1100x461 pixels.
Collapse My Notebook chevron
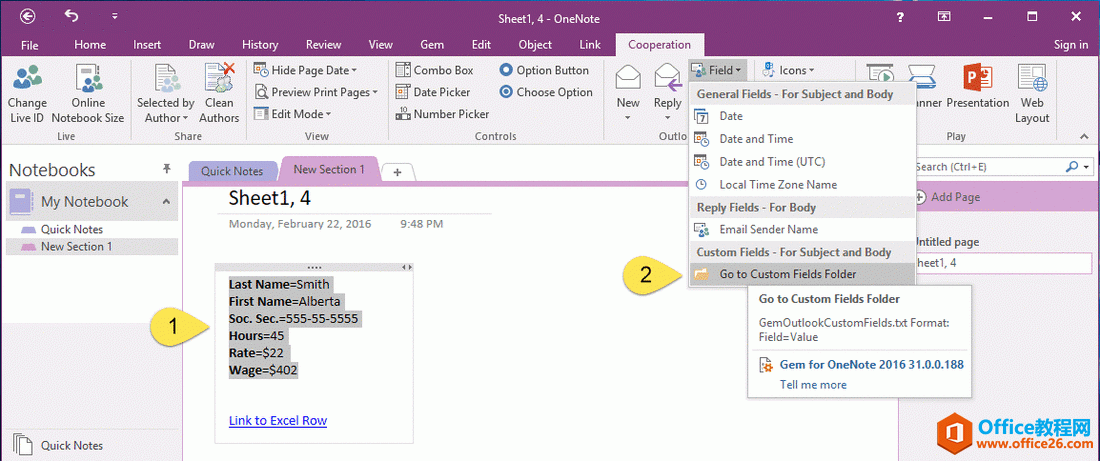[x=166, y=202]
